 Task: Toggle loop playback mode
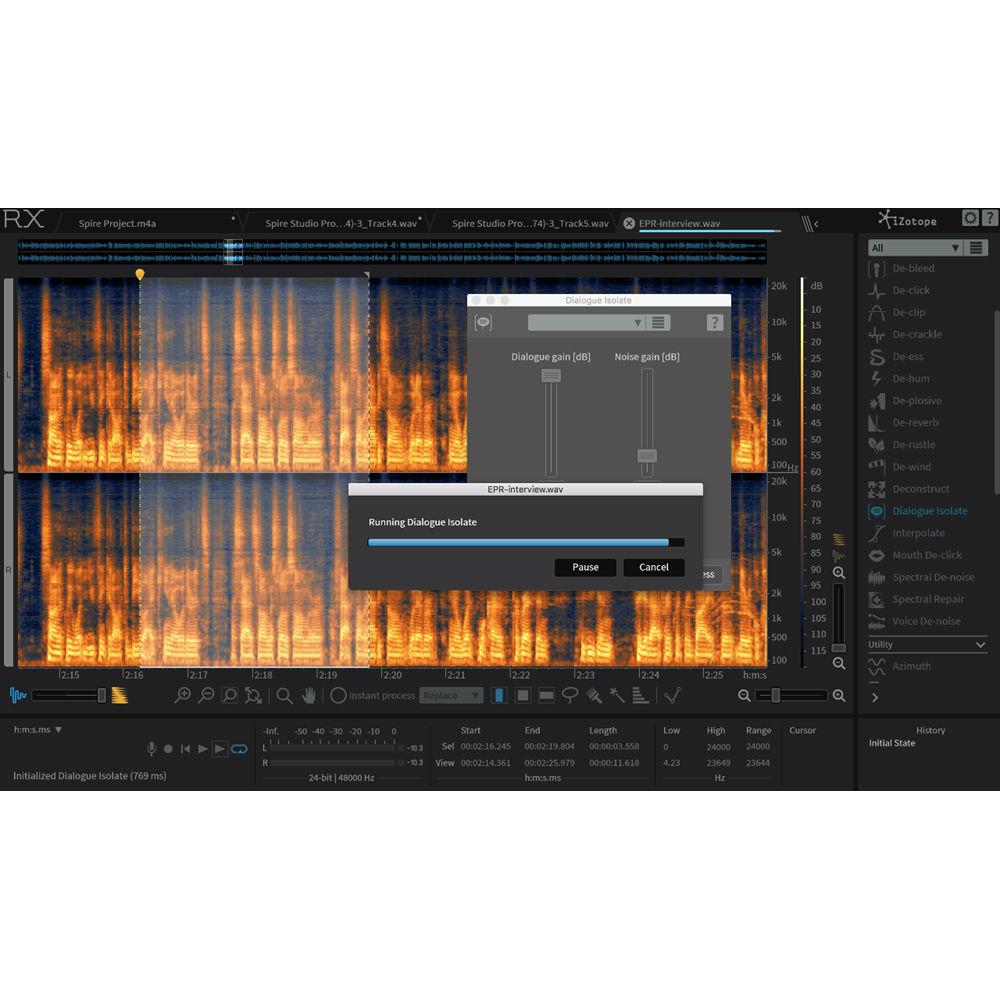237,747
